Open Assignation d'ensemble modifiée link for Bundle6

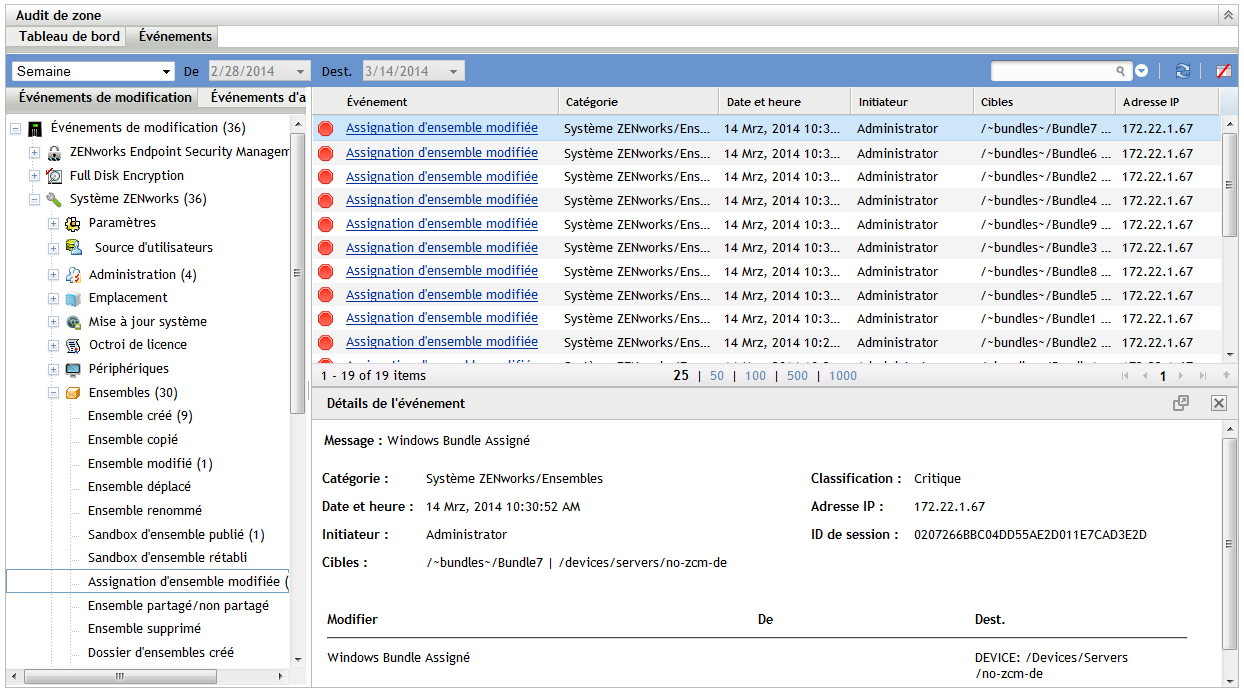pos(442,153)
